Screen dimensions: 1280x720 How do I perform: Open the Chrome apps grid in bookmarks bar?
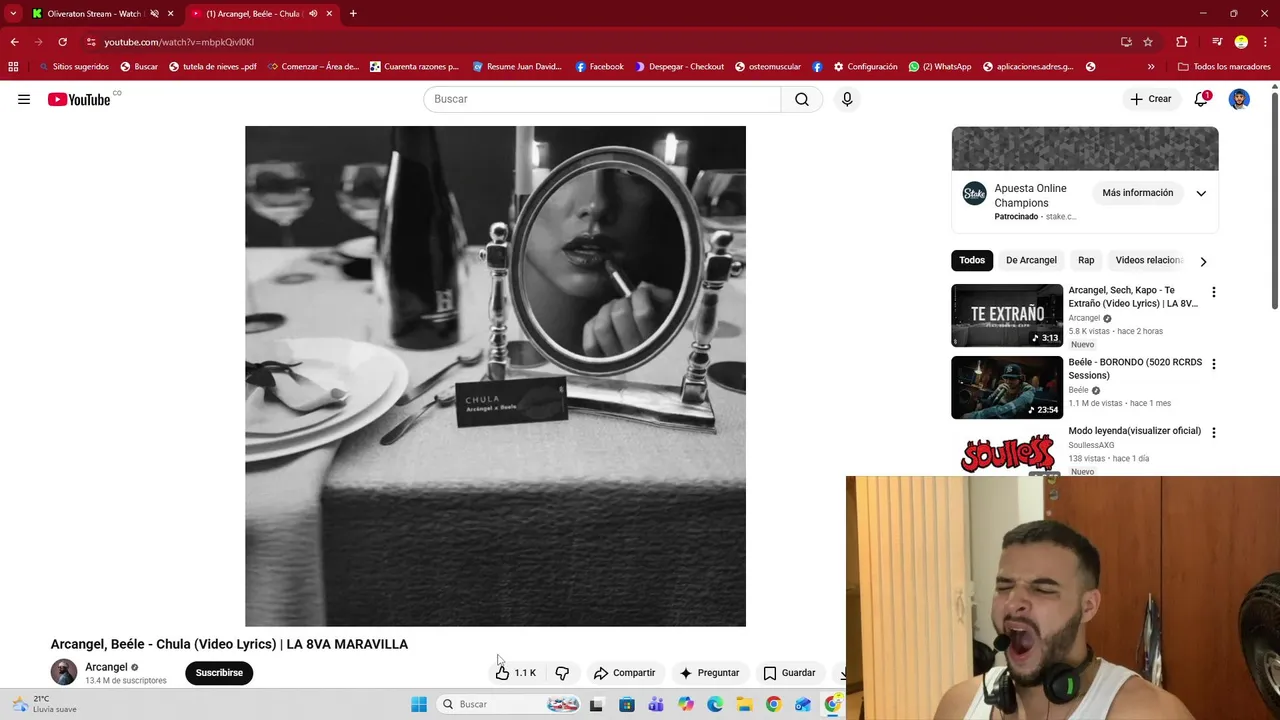point(13,67)
